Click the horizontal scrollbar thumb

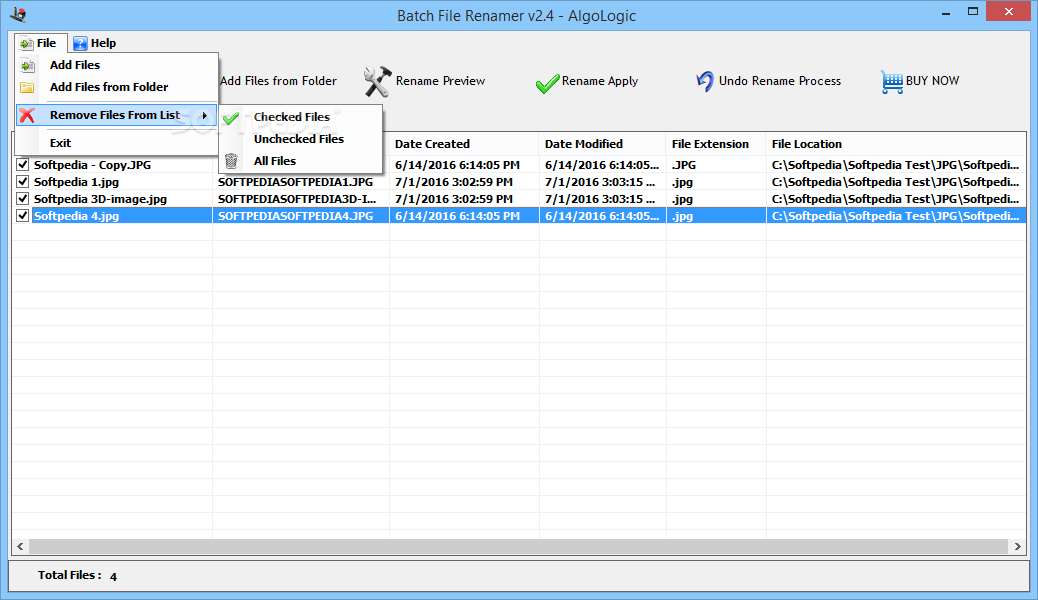pos(518,546)
